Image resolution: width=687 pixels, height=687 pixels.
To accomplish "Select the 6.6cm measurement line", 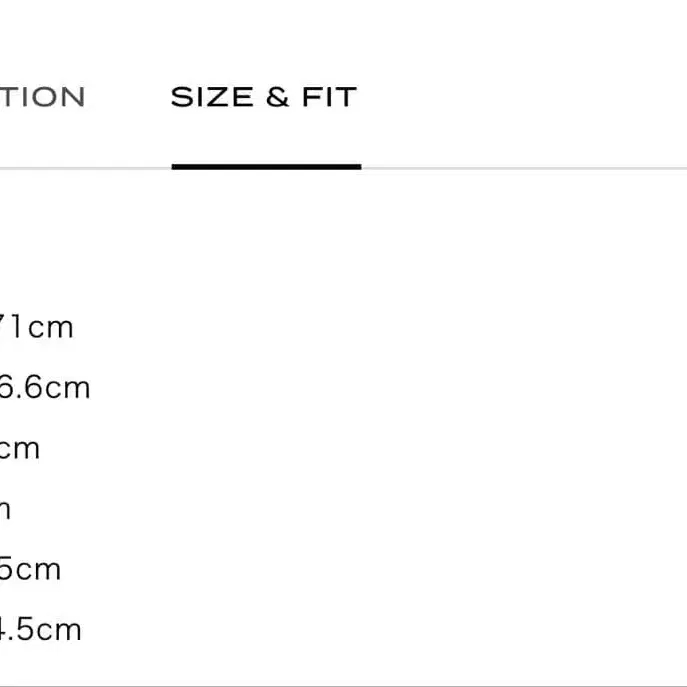I will (x=44, y=388).
